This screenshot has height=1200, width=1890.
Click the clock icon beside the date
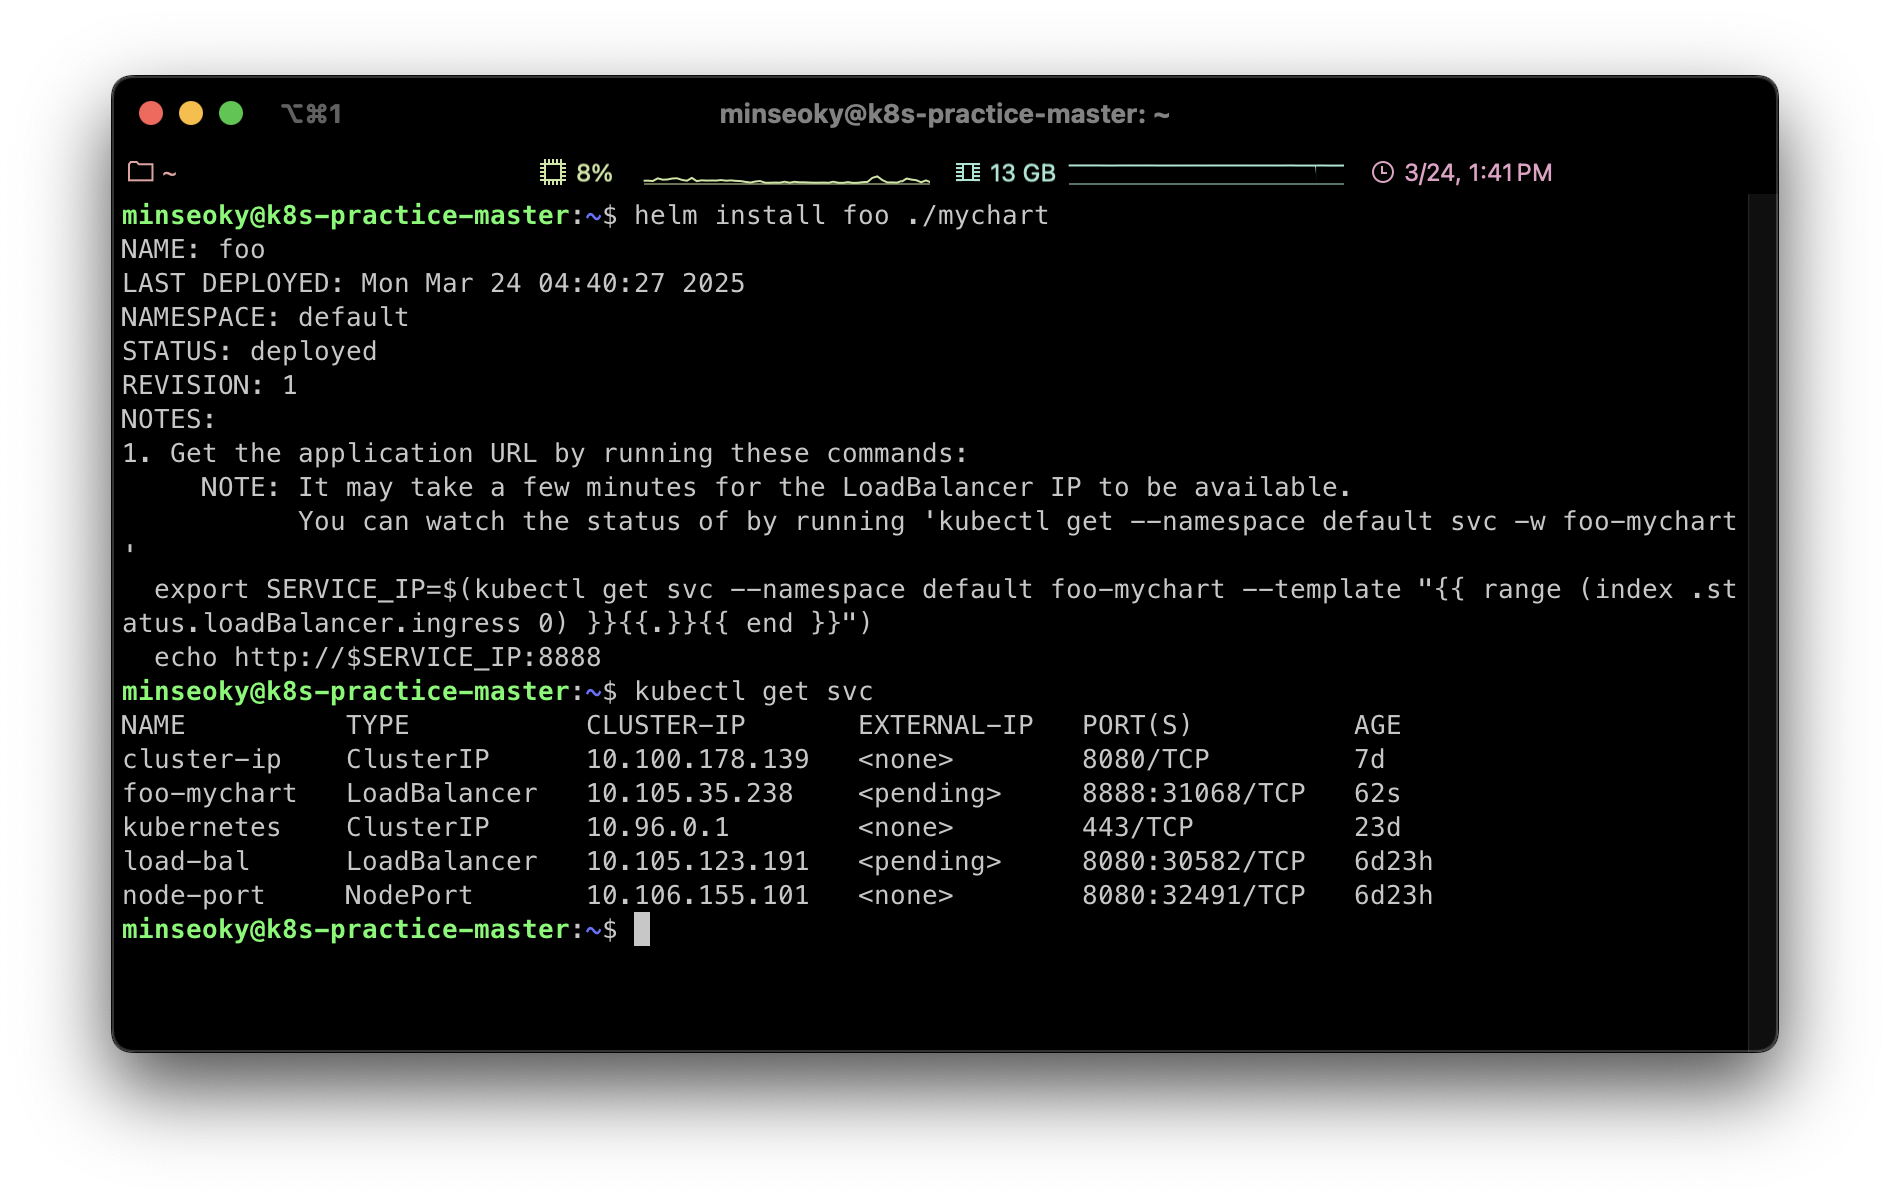[x=1382, y=172]
